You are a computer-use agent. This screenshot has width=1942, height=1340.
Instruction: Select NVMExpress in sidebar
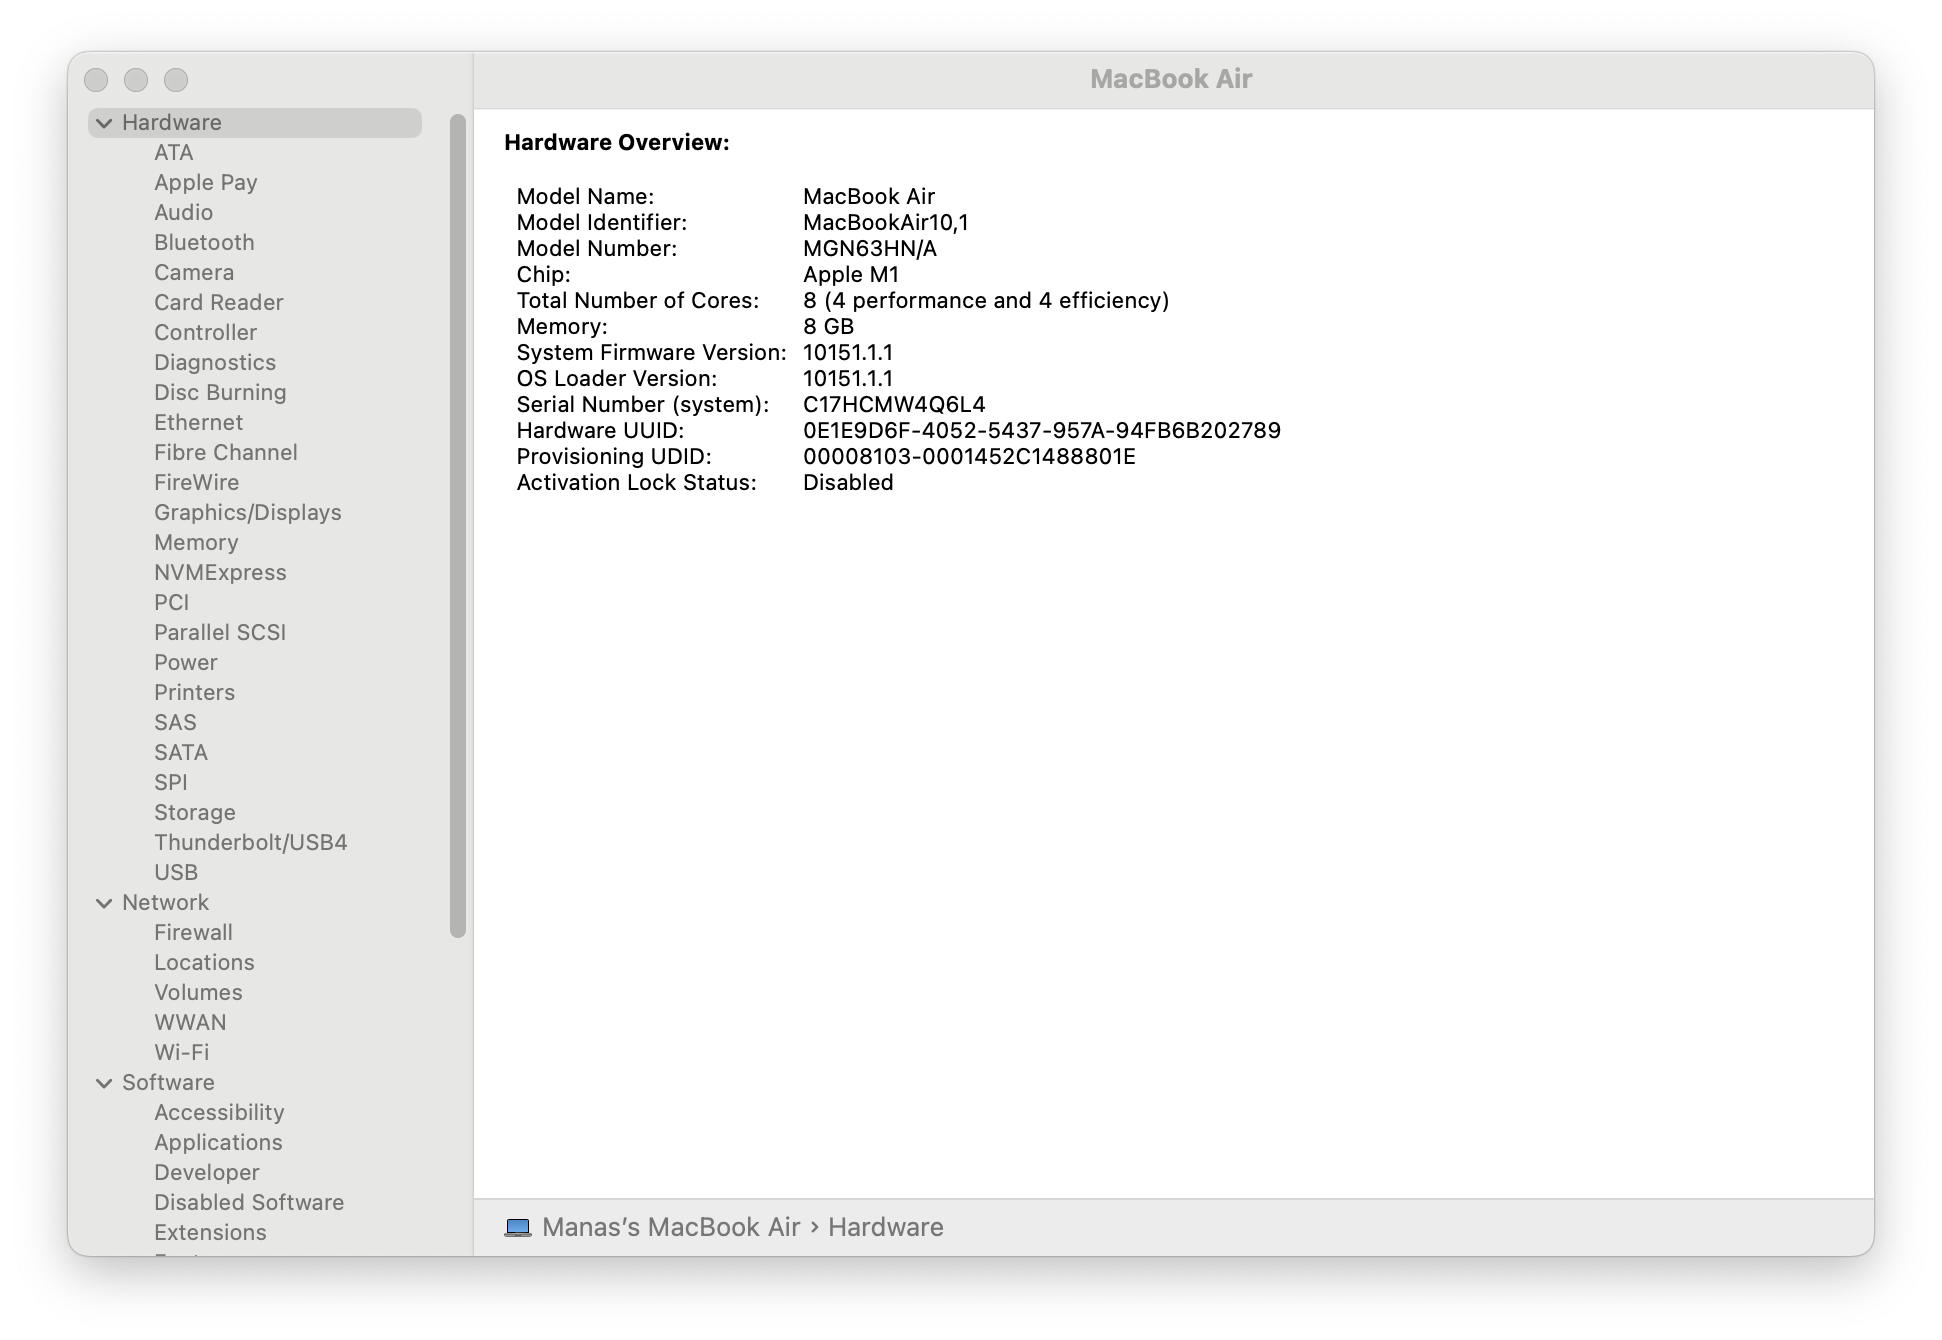(220, 573)
